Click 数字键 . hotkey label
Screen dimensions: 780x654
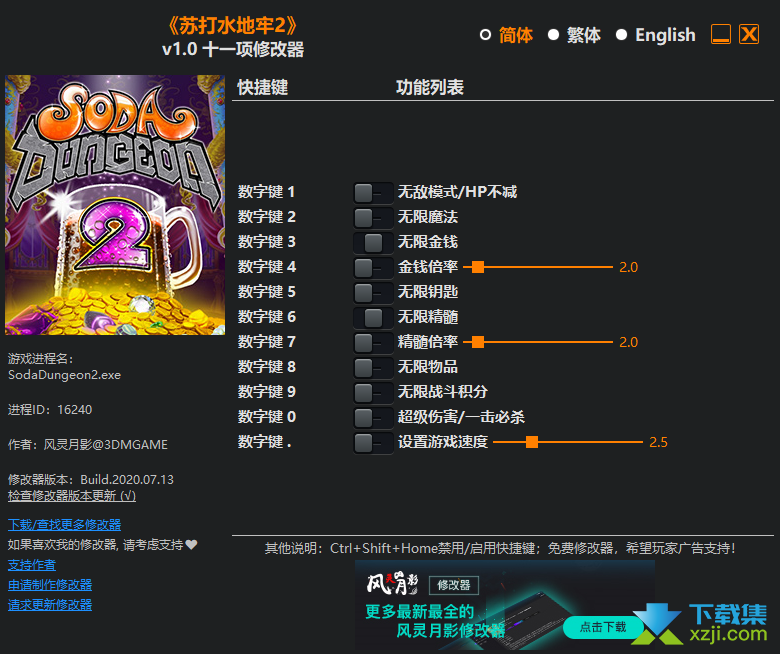264,442
